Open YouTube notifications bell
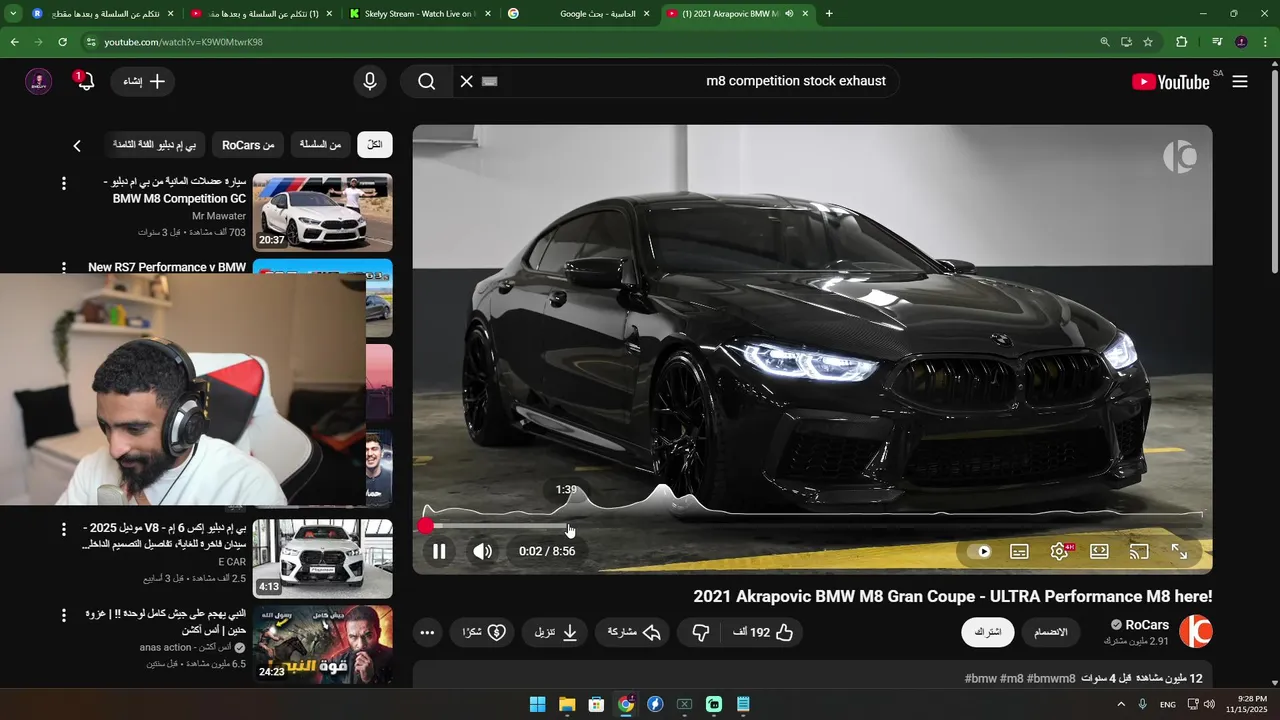1280x720 pixels. (85, 81)
